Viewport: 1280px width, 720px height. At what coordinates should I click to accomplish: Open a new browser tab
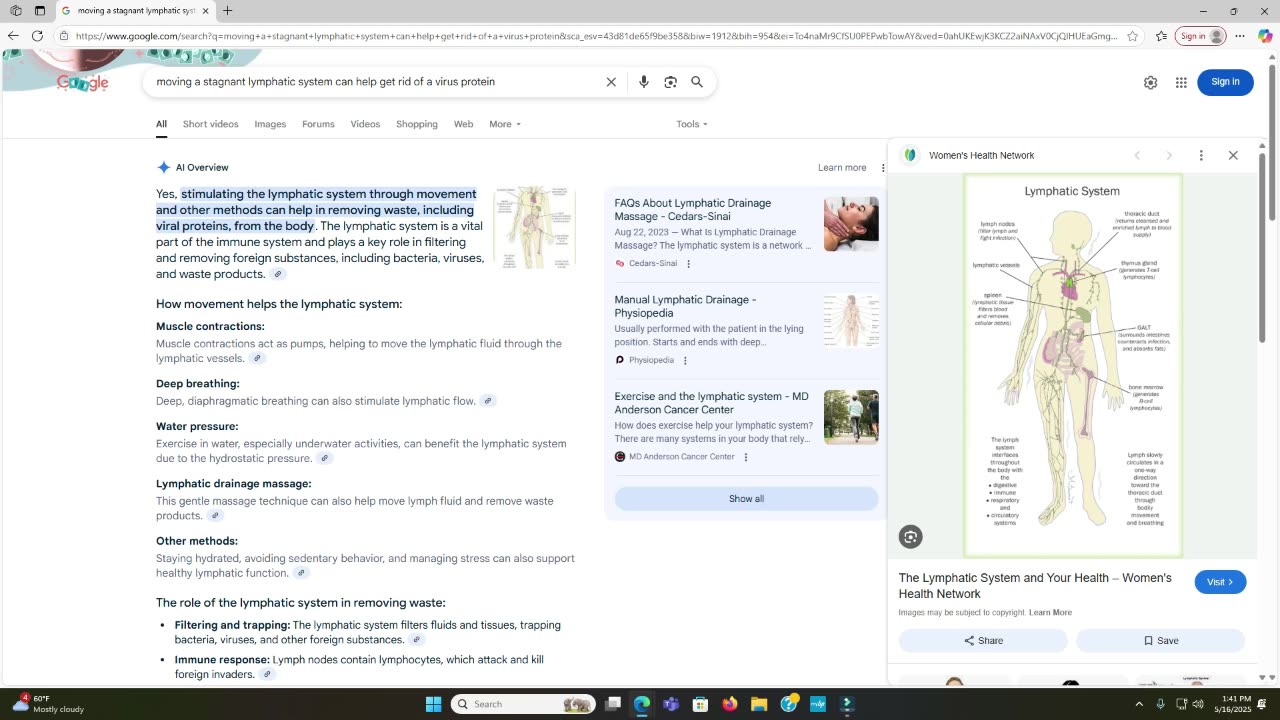click(x=227, y=11)
